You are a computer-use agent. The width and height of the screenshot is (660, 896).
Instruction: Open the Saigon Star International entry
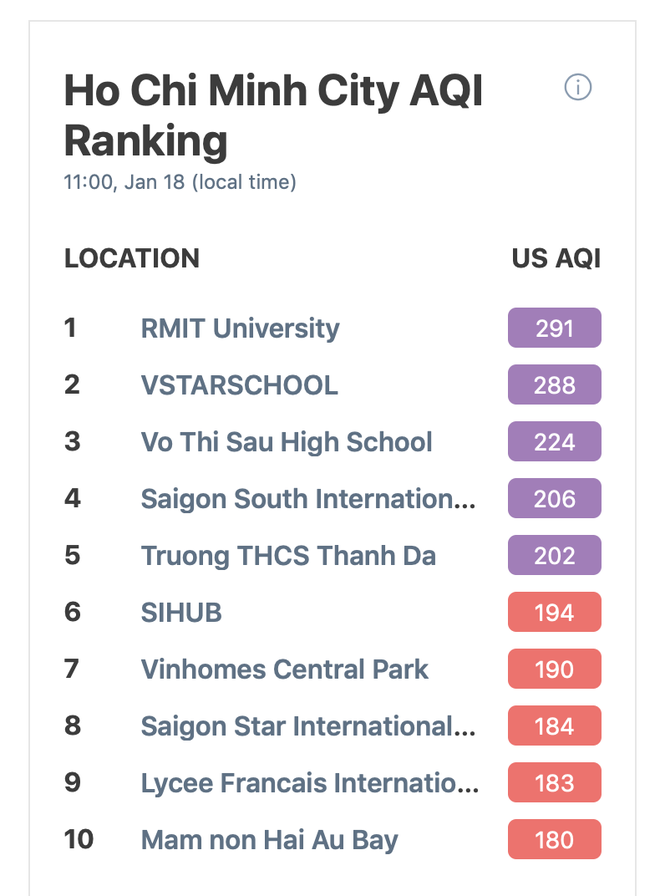(308, 726)
